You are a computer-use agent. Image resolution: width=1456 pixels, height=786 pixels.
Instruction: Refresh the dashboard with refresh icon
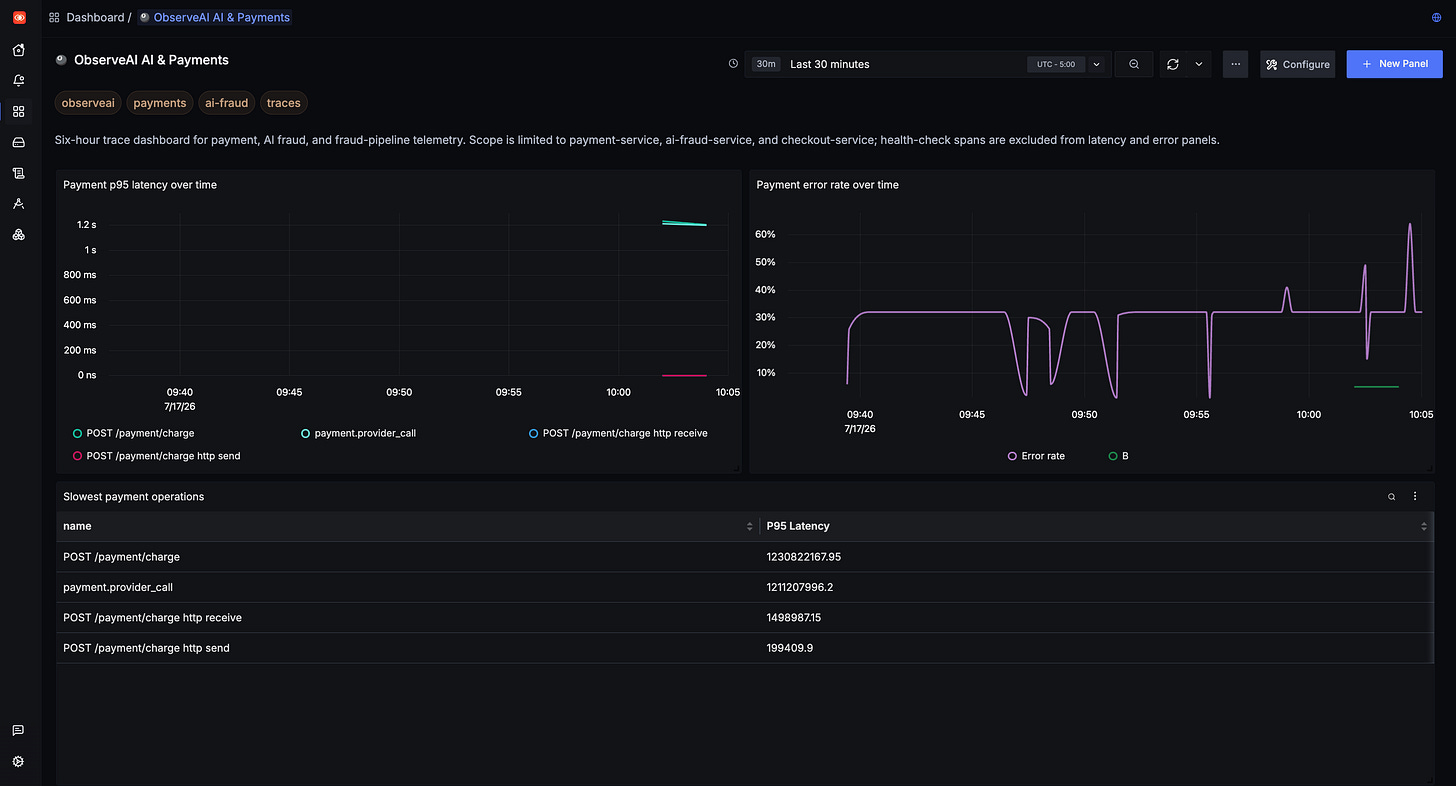tap(1172, 64)
